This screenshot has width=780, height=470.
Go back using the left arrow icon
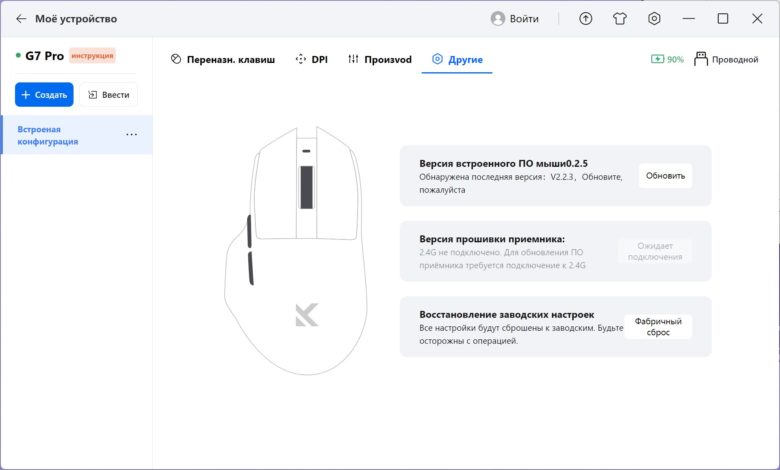(x=20, y=19)
